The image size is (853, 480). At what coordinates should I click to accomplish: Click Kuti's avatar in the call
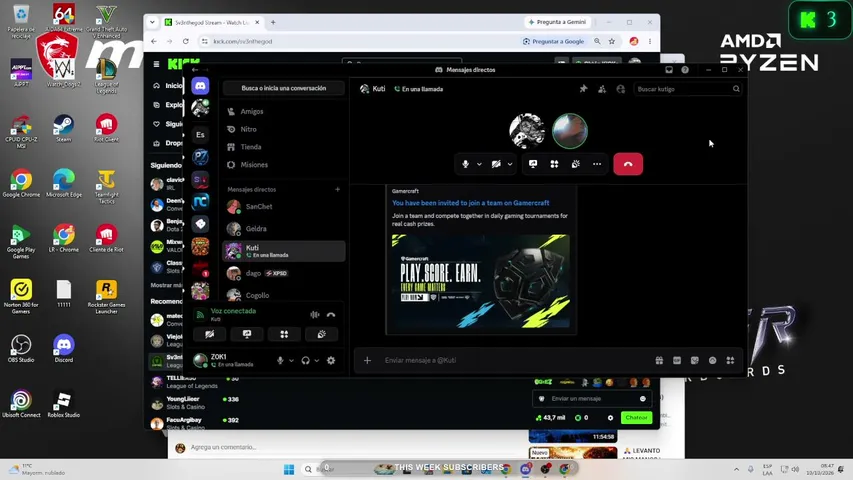pos(527,131)
